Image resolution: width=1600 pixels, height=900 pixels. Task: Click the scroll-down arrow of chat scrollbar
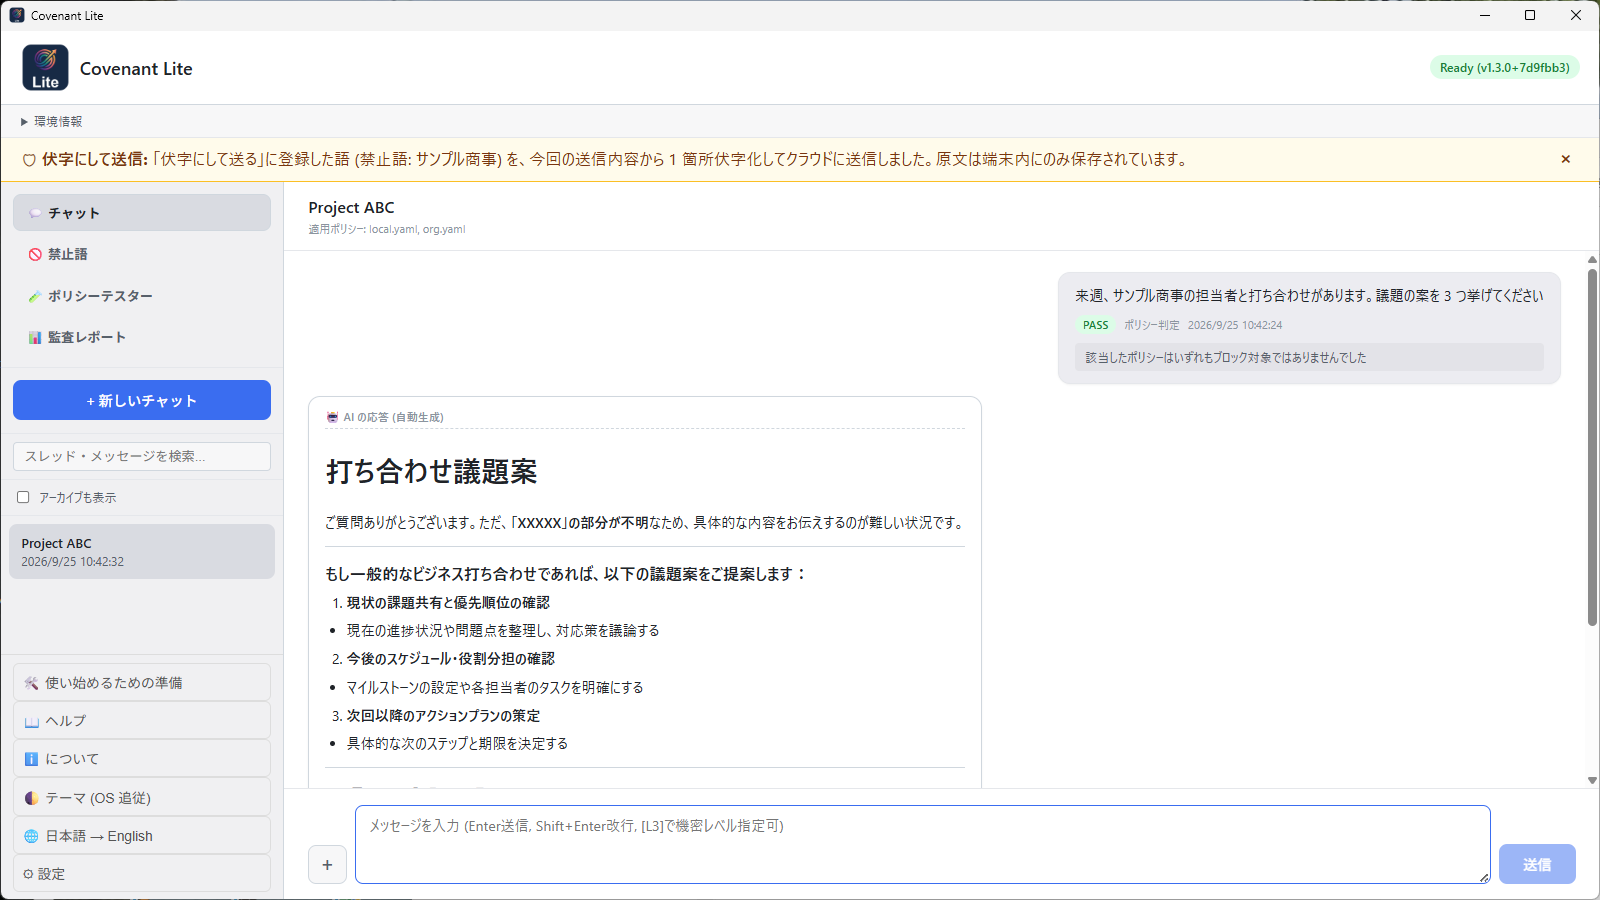(x=1592, y=781)
